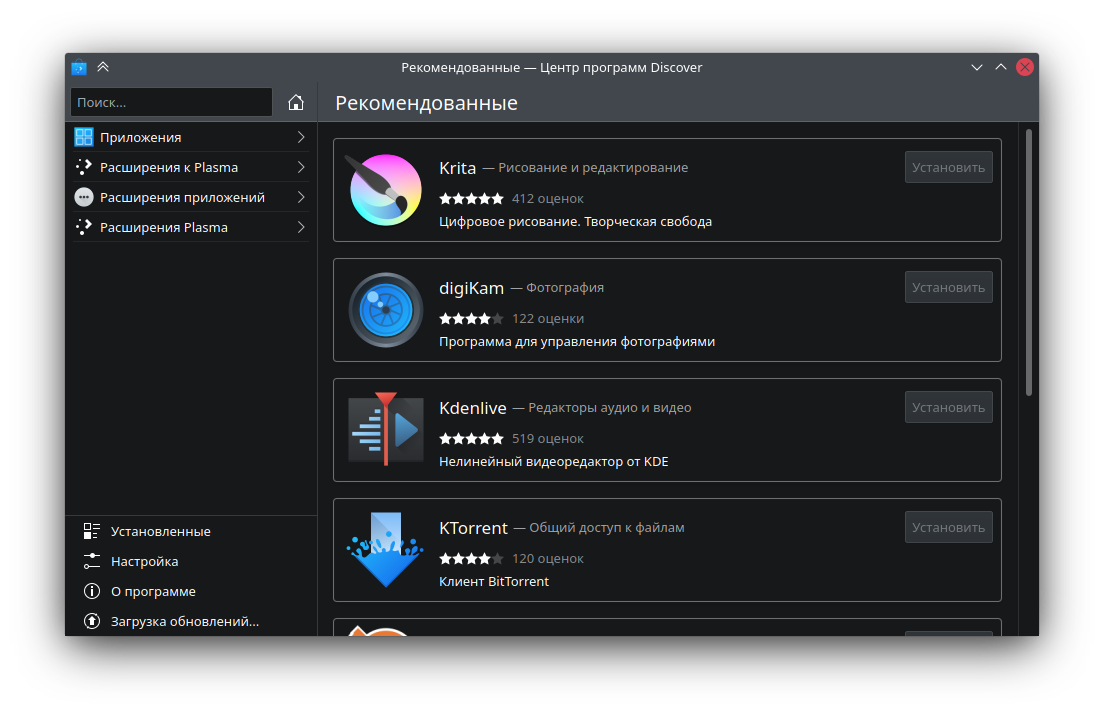The image size is (1104, 713).
Task: Click 'Рисование и редактирование' category label
Action: (593, 168)
